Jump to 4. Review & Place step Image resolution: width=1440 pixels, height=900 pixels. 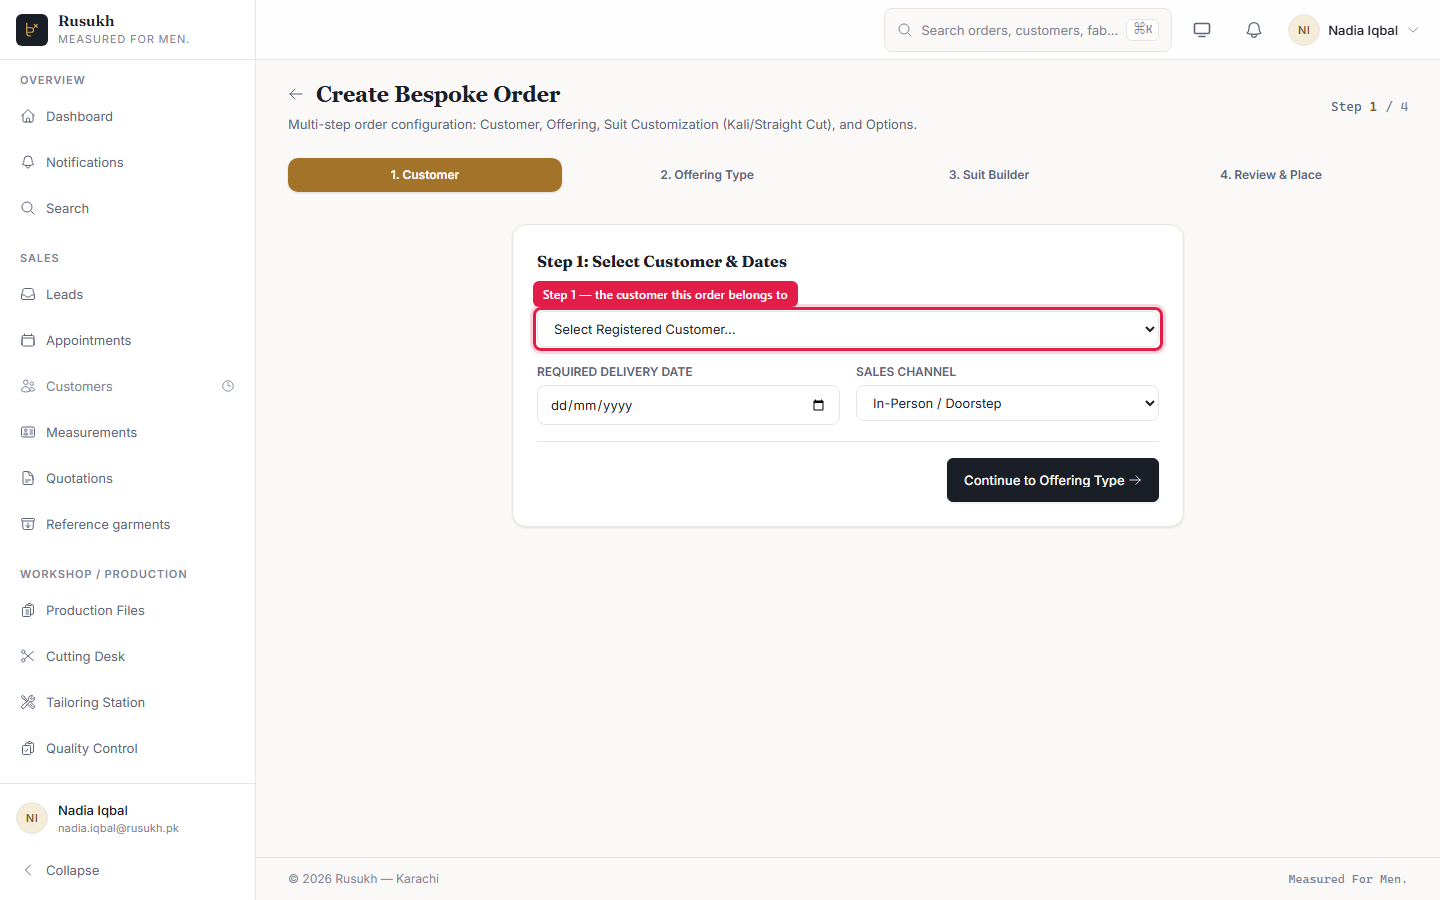(x=1271, y=175)
